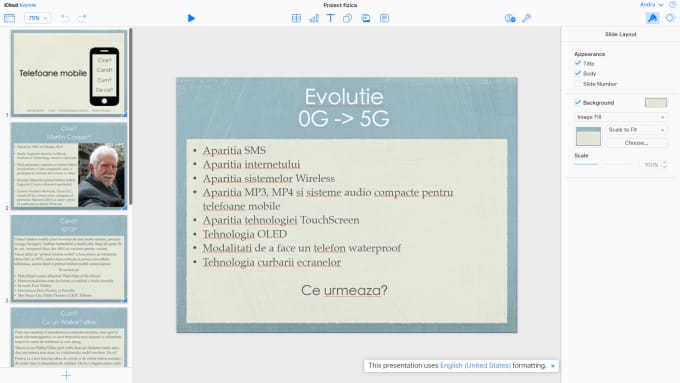Image resolution: width=680 pixels, height=383 pixels.
Task: Open the Format paintbrush panel
Action: pyautogui.click(x=652, y=18)
